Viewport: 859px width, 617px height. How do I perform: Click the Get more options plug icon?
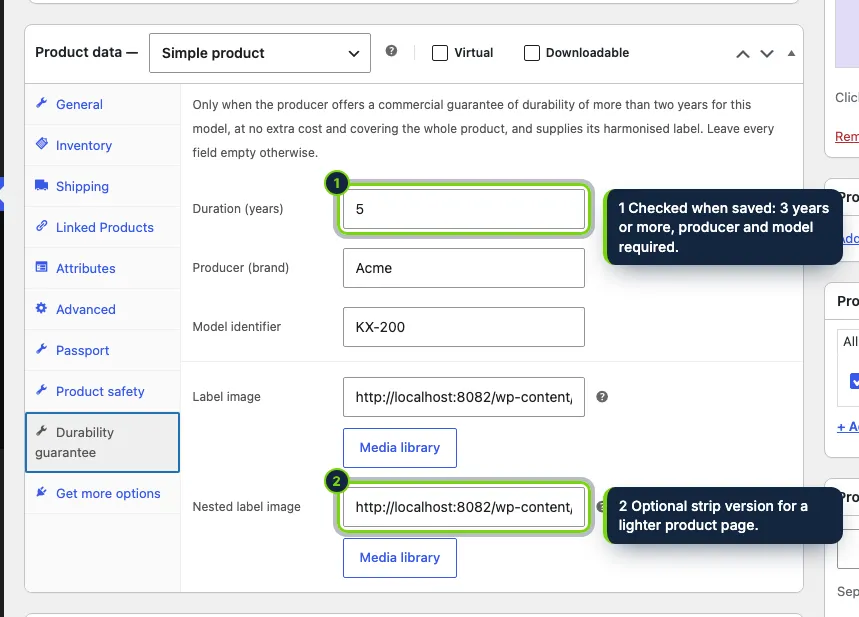click(42, 492)
